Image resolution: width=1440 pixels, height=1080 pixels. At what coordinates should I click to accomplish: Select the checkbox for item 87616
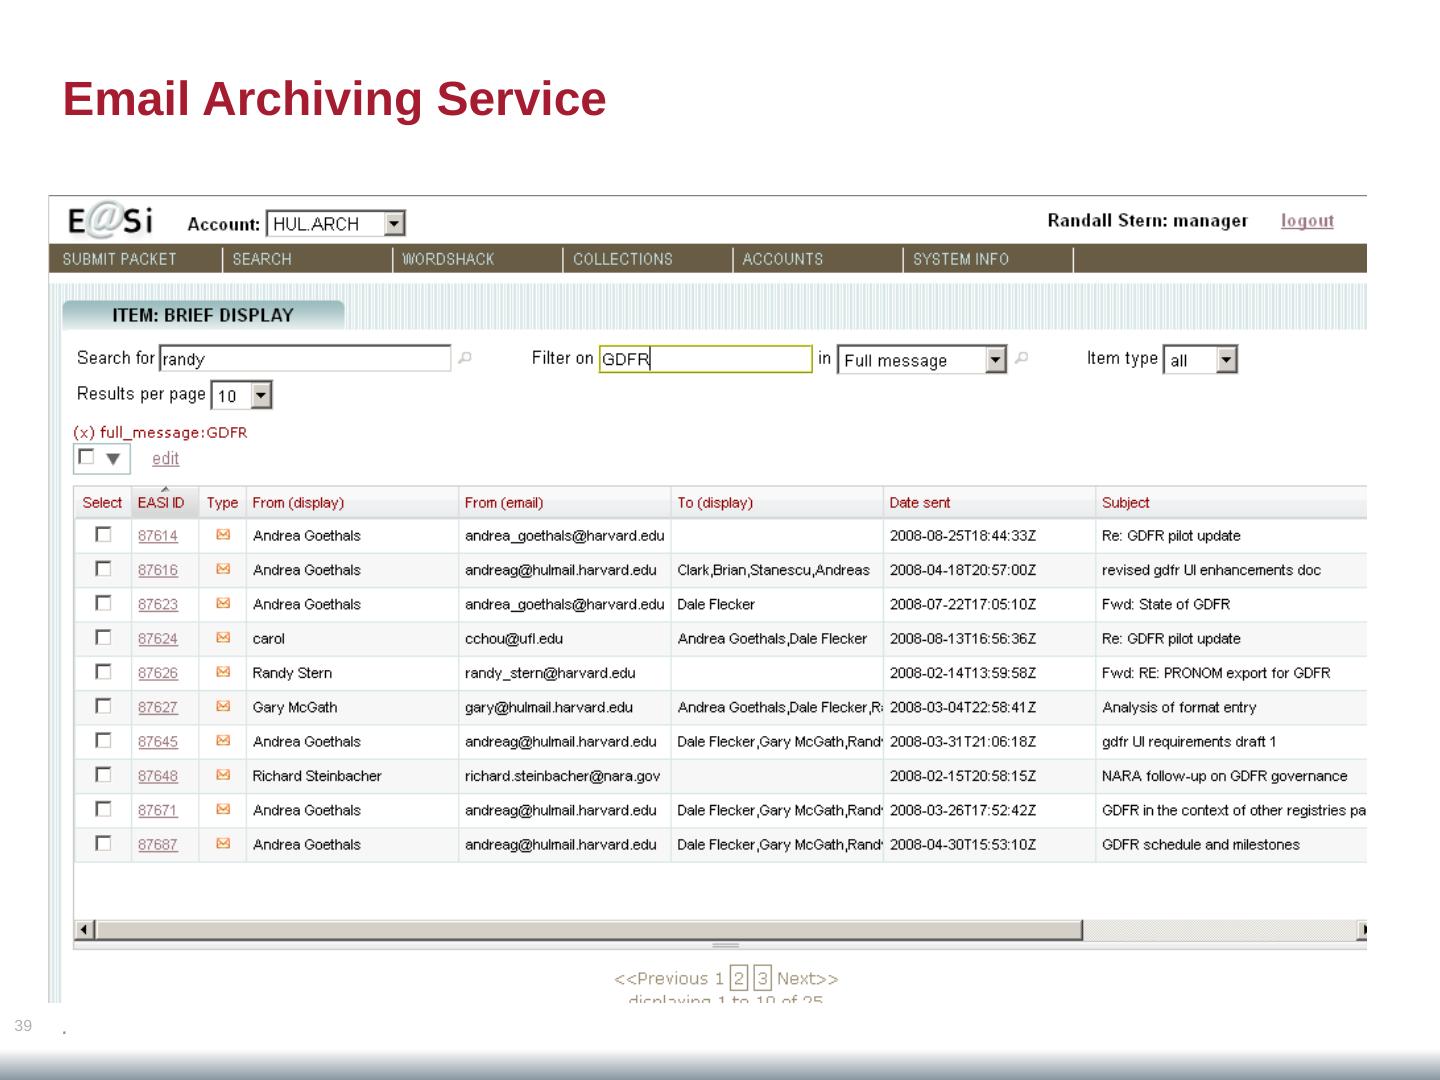(x=103, y=569)
